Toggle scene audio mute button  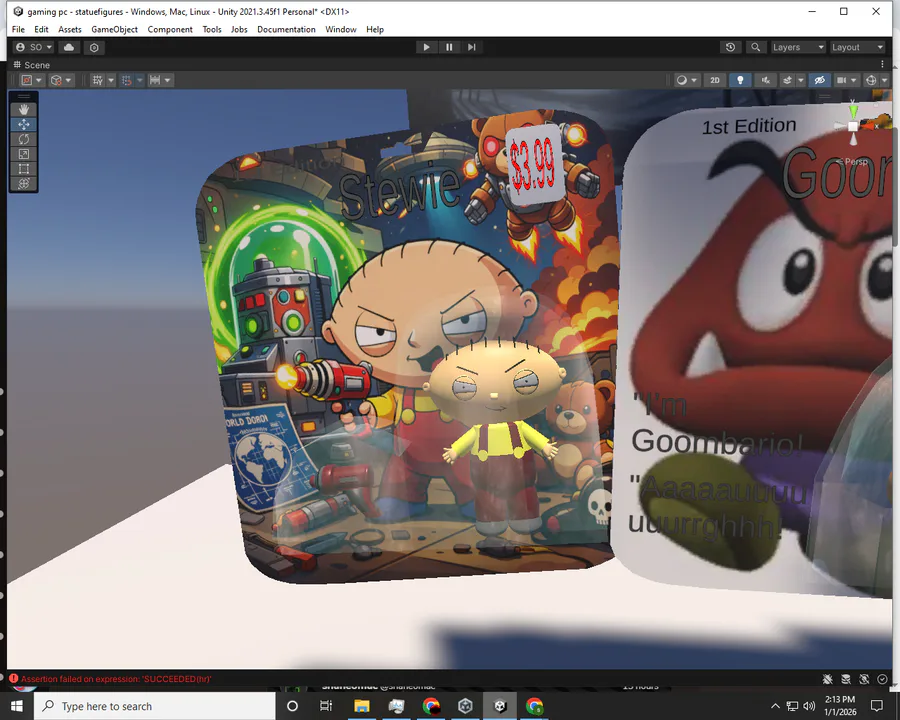[765, 80]
